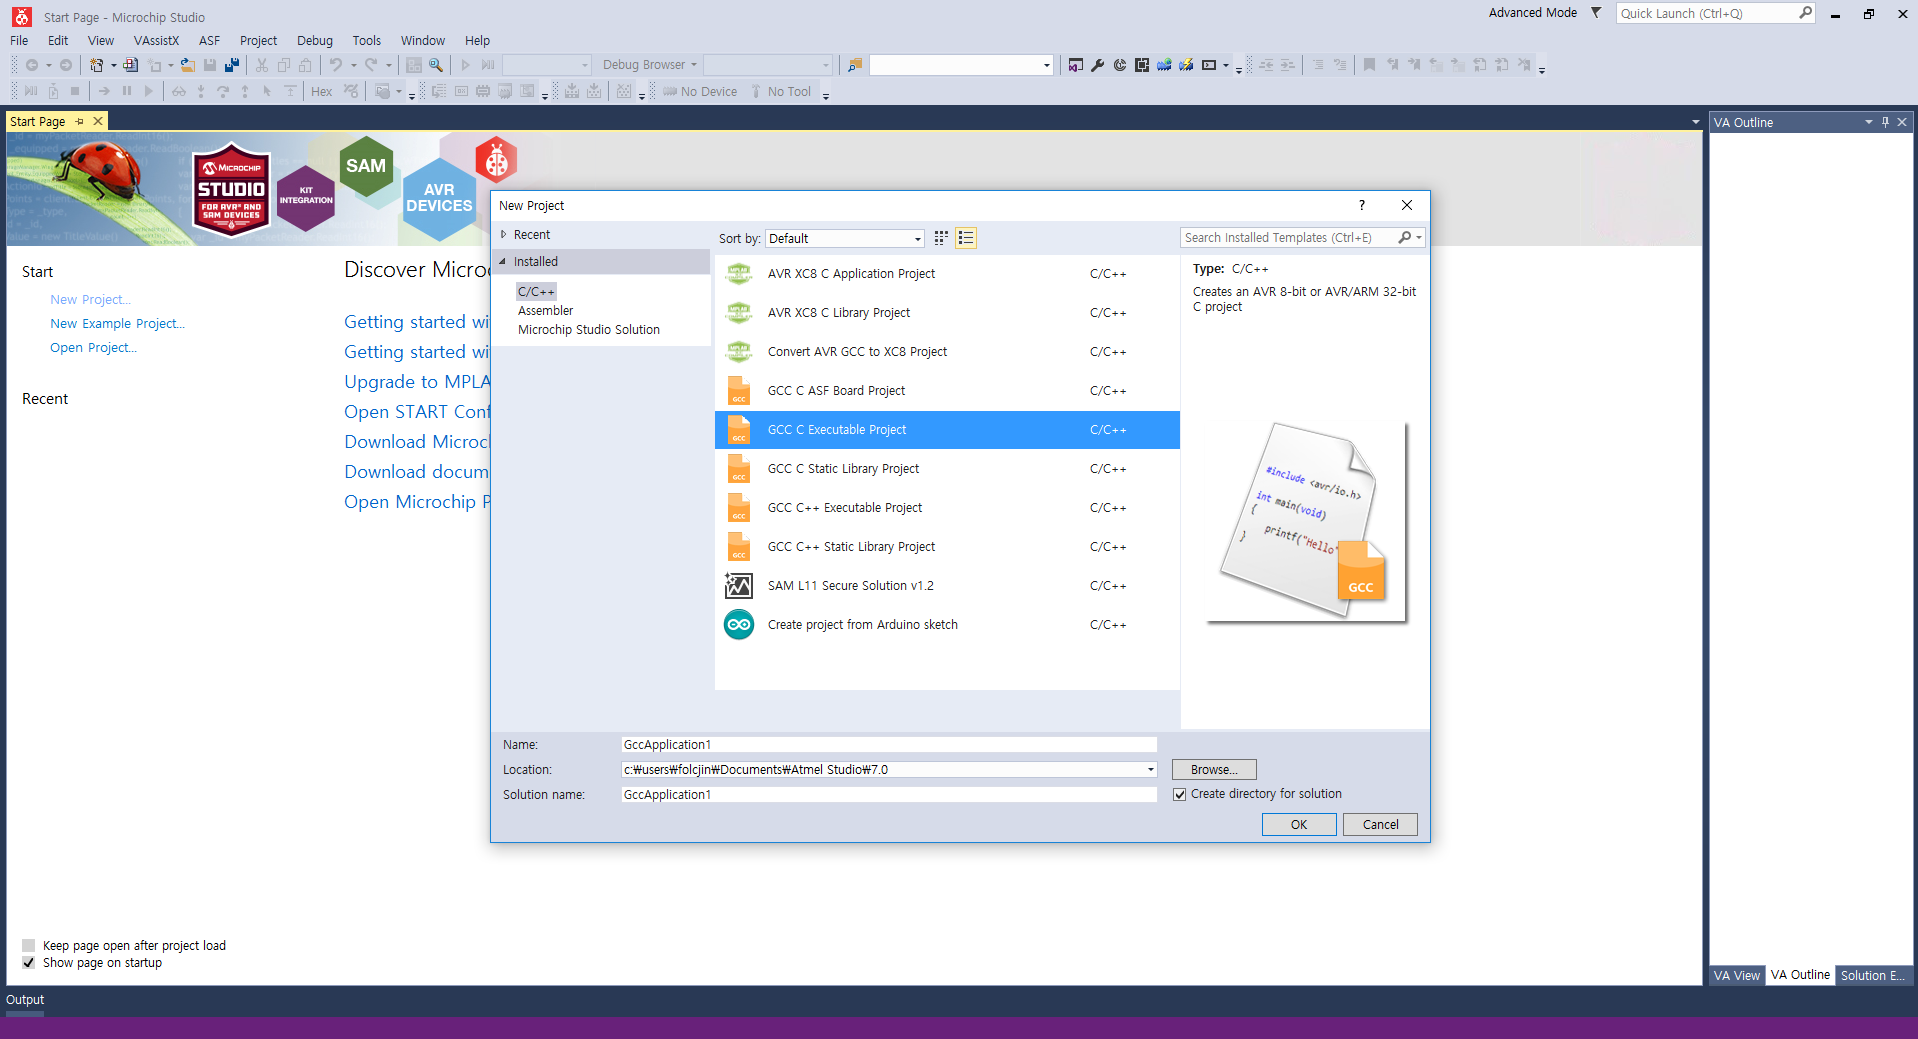Click the lightning-bolt chip device programming icon
Viewport: 1918px width, 1039px height.
1186,65
